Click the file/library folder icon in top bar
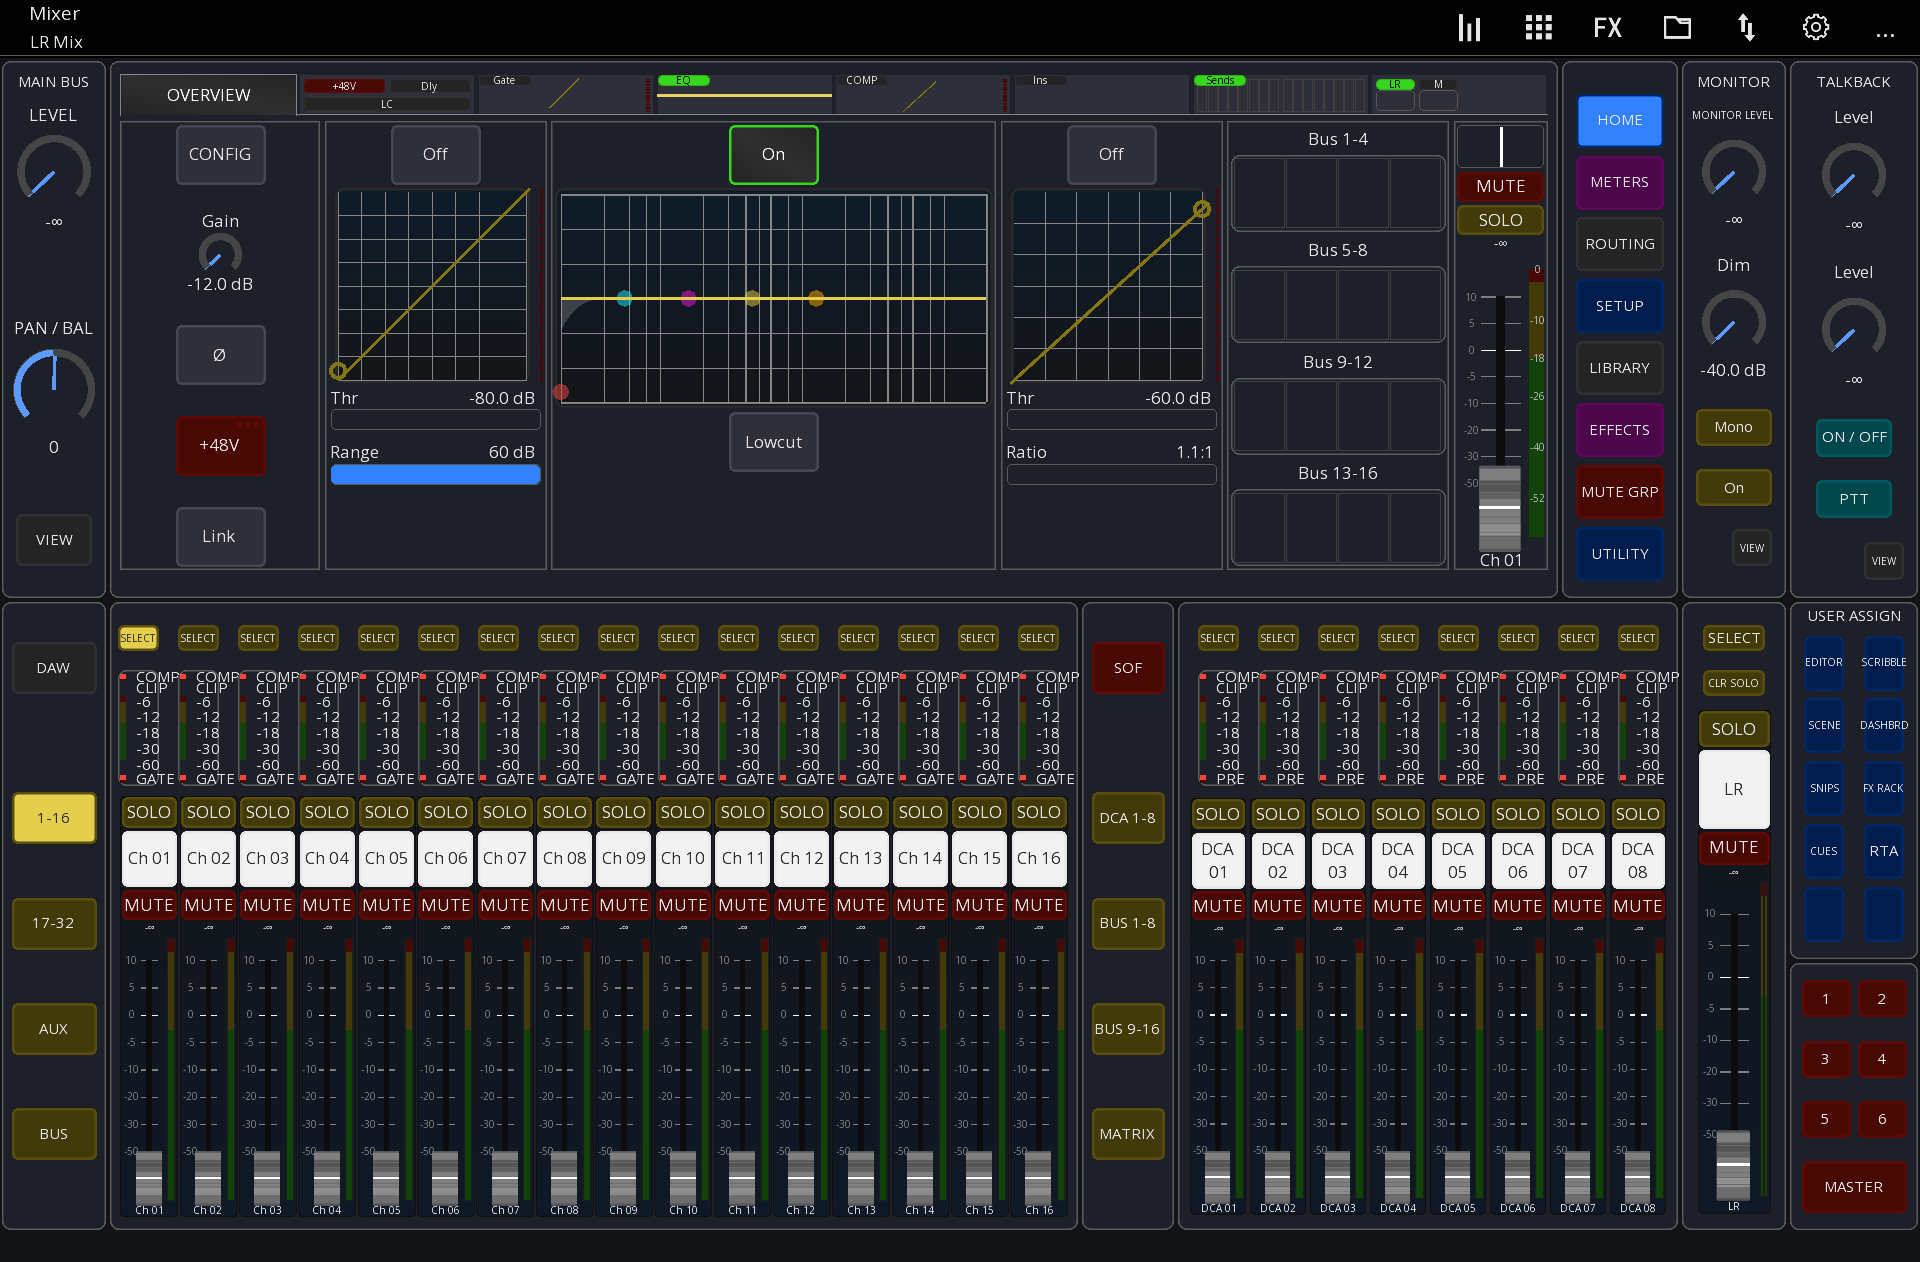Viewport: 1920px width, 1262px height. [x=1677, y=27]
